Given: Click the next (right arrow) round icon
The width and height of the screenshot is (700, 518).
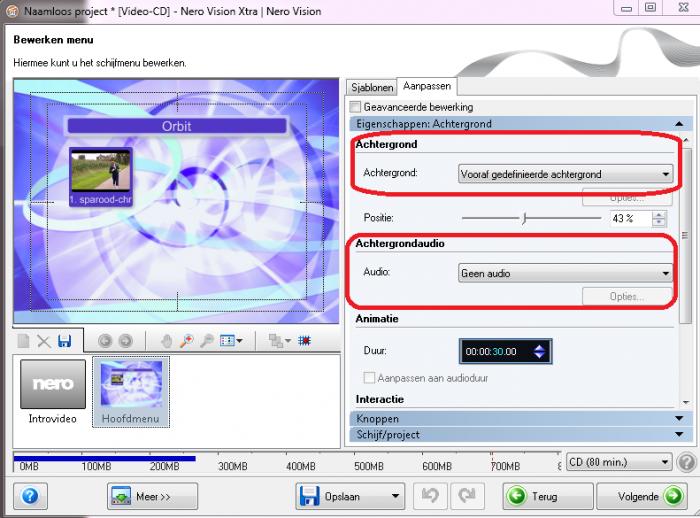Looking at the screenshot, I should (125, 341).
